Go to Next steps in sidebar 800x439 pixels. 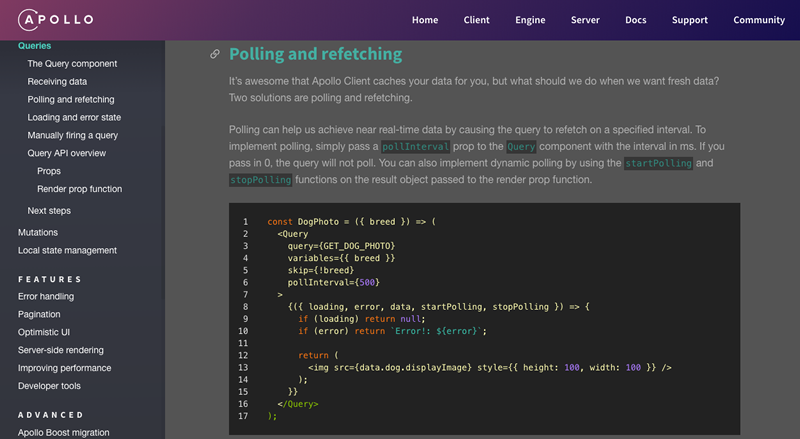click(49, 210)
